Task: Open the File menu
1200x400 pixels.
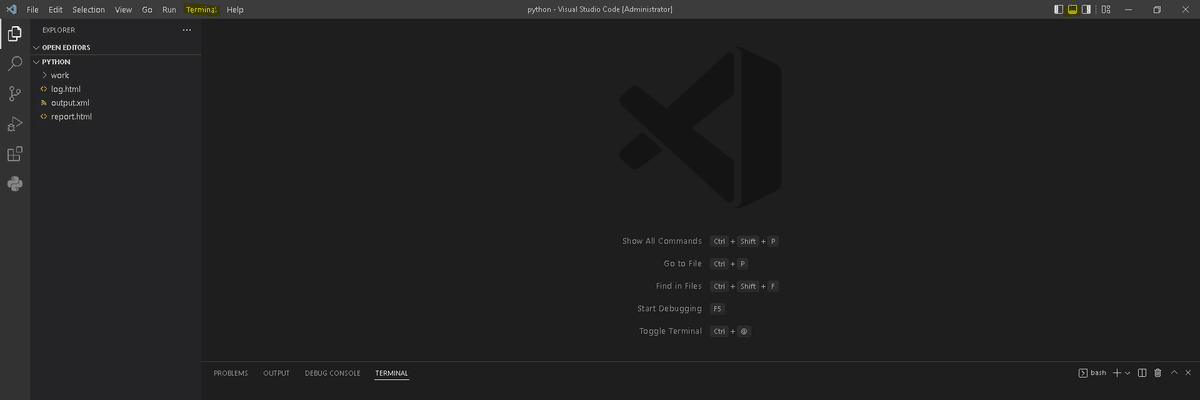Action: pyautogui.click(x=33, y=9)
